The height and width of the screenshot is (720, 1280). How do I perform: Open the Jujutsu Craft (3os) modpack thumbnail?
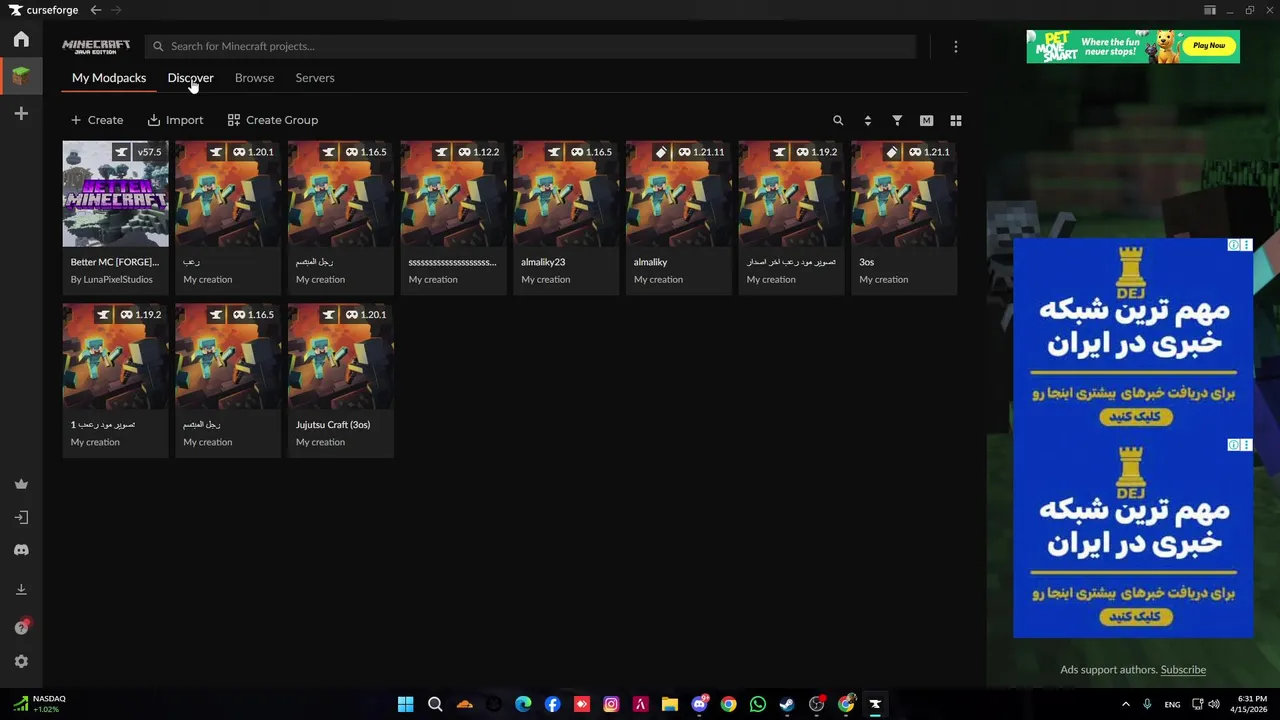[341, 357]
